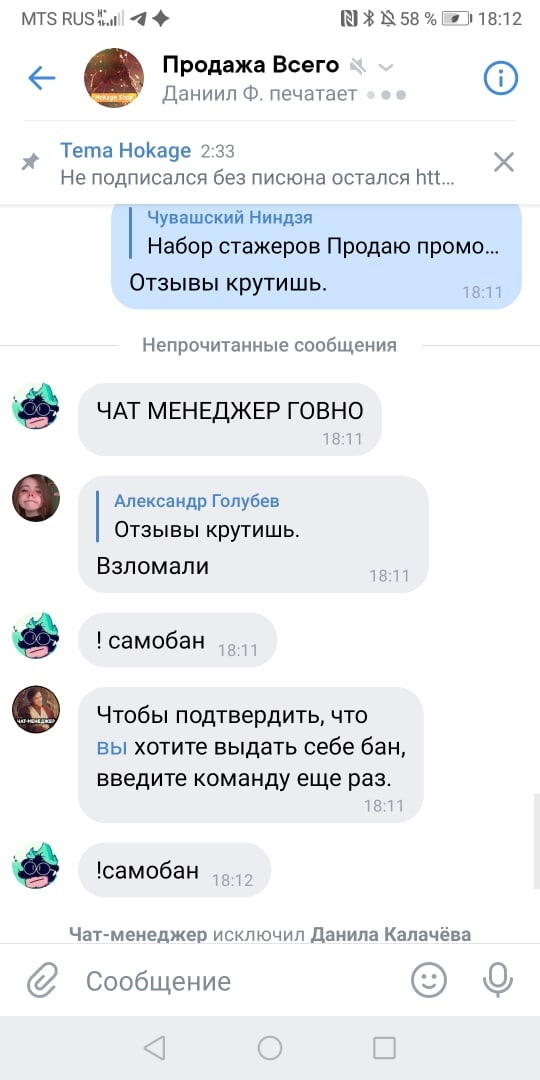
Task: Tap the pin icon beside pinned message
Action: pyautogui.click(x=30, y=163)
